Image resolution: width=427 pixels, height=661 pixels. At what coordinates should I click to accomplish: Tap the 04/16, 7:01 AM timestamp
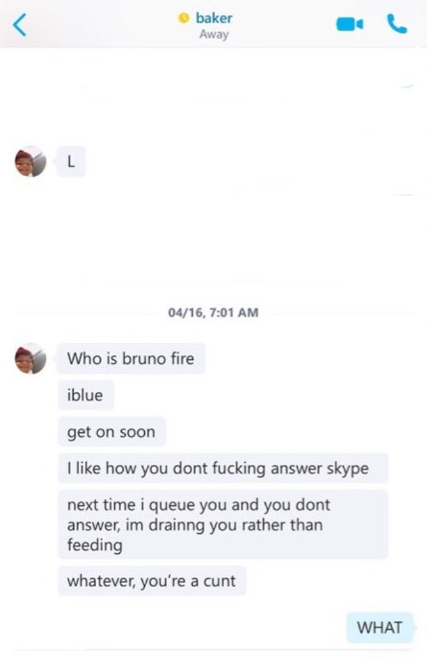213,312
